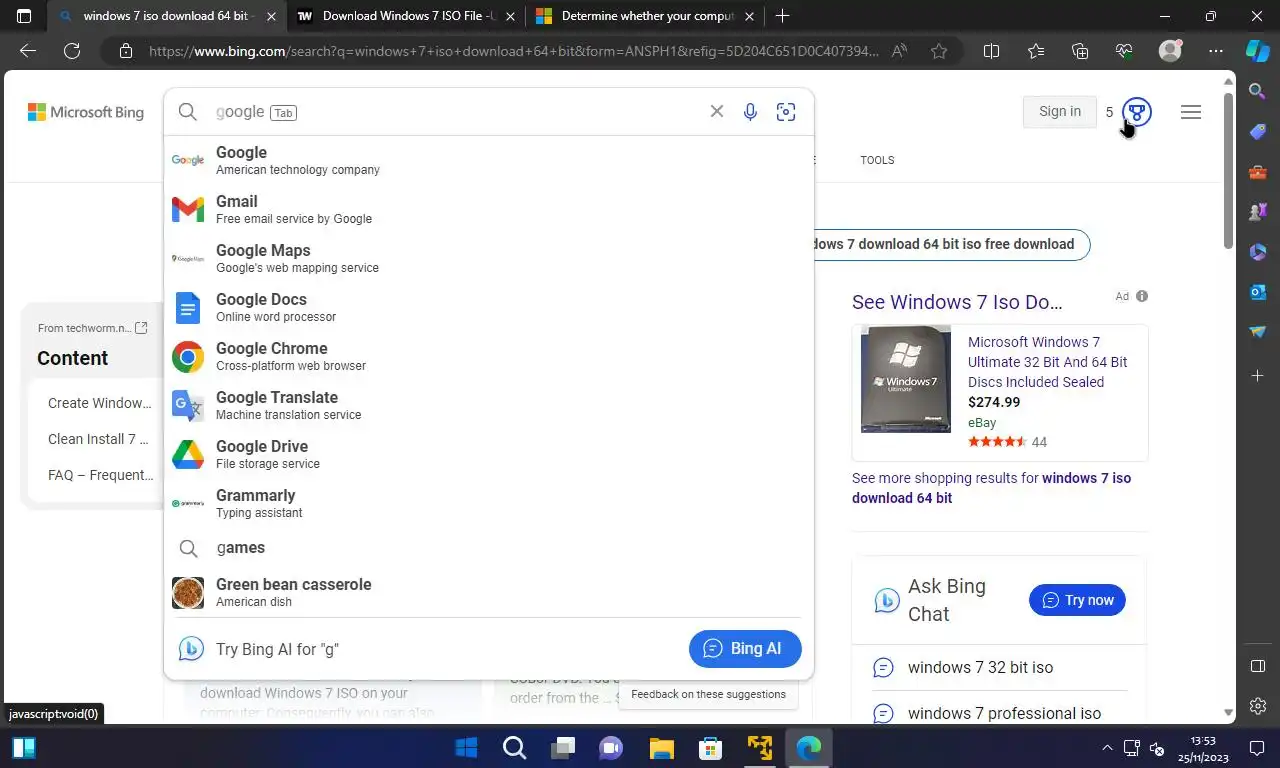Open browser essentials heart icon
Screen dimensions: 1280x768
1124,51
